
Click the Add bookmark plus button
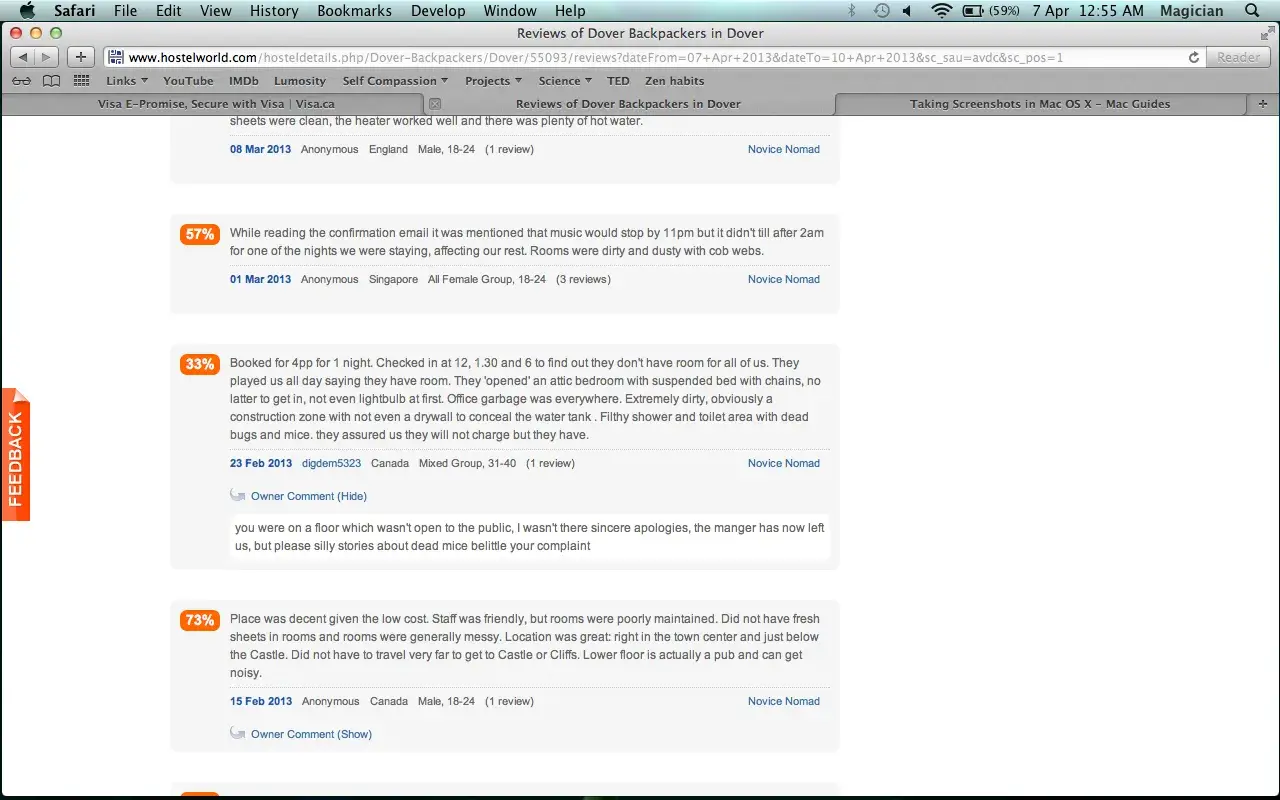81,57
